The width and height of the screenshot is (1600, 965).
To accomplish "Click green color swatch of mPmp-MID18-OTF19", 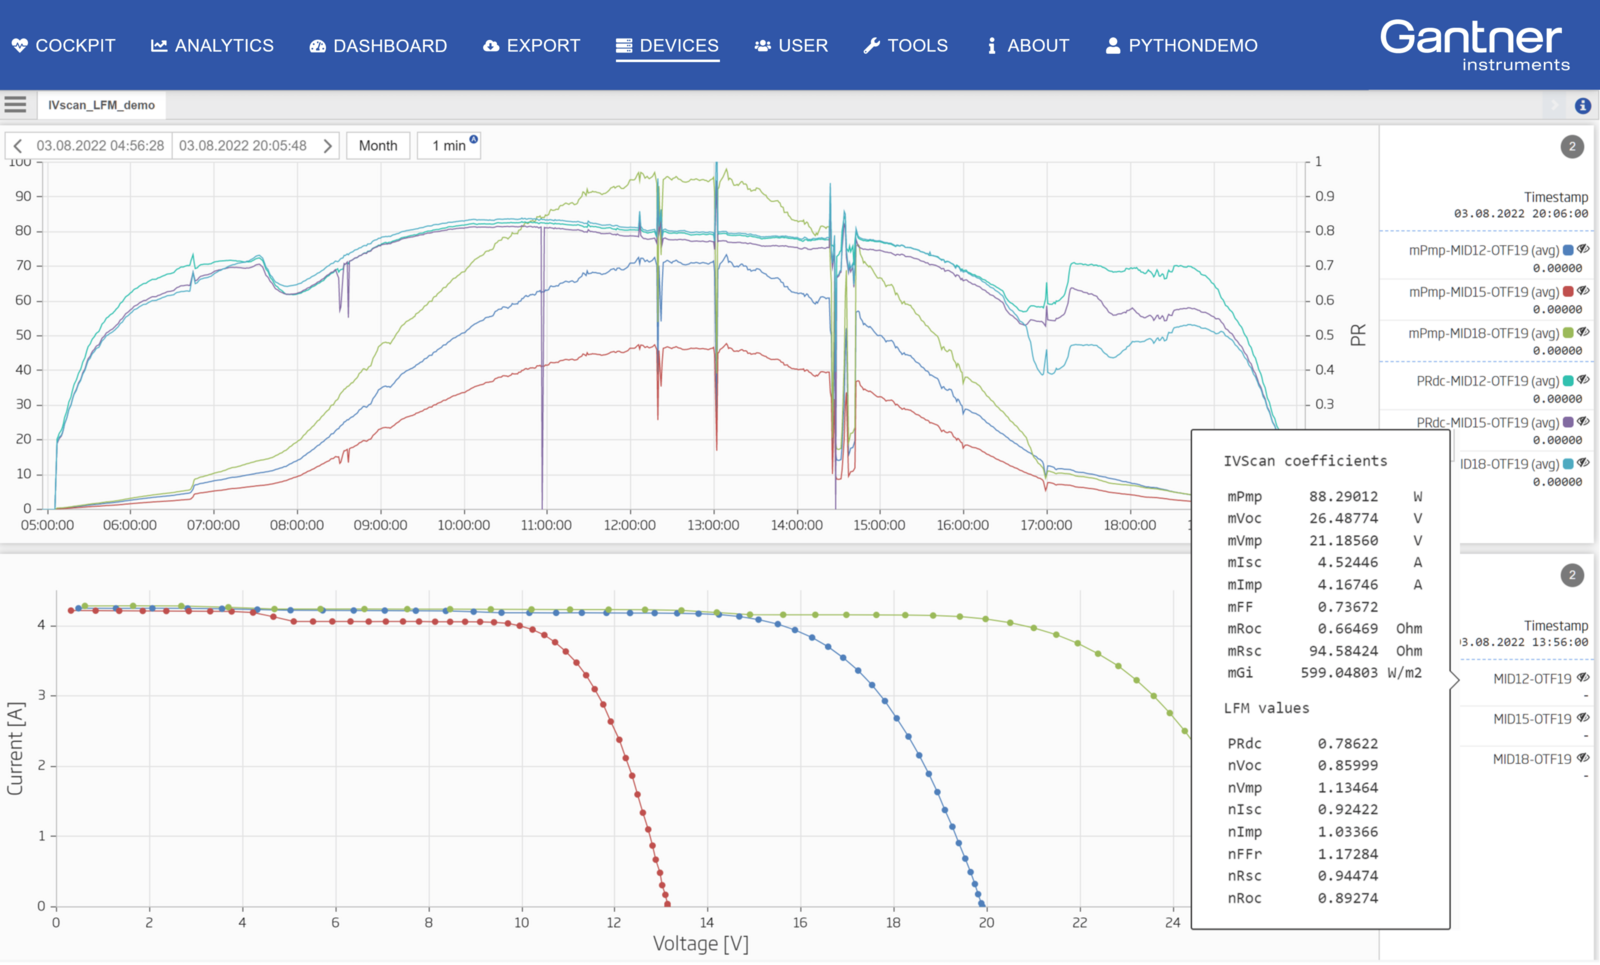I will point(1568,333).
